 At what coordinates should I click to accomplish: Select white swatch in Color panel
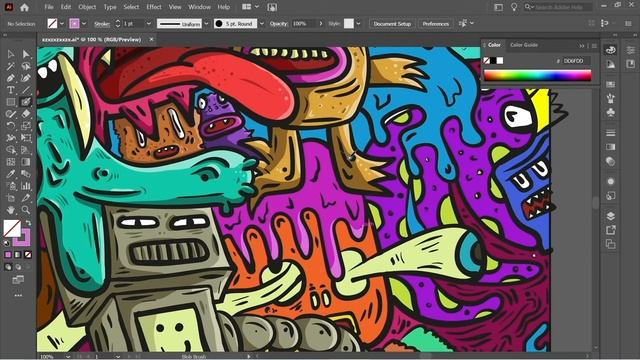500,61
